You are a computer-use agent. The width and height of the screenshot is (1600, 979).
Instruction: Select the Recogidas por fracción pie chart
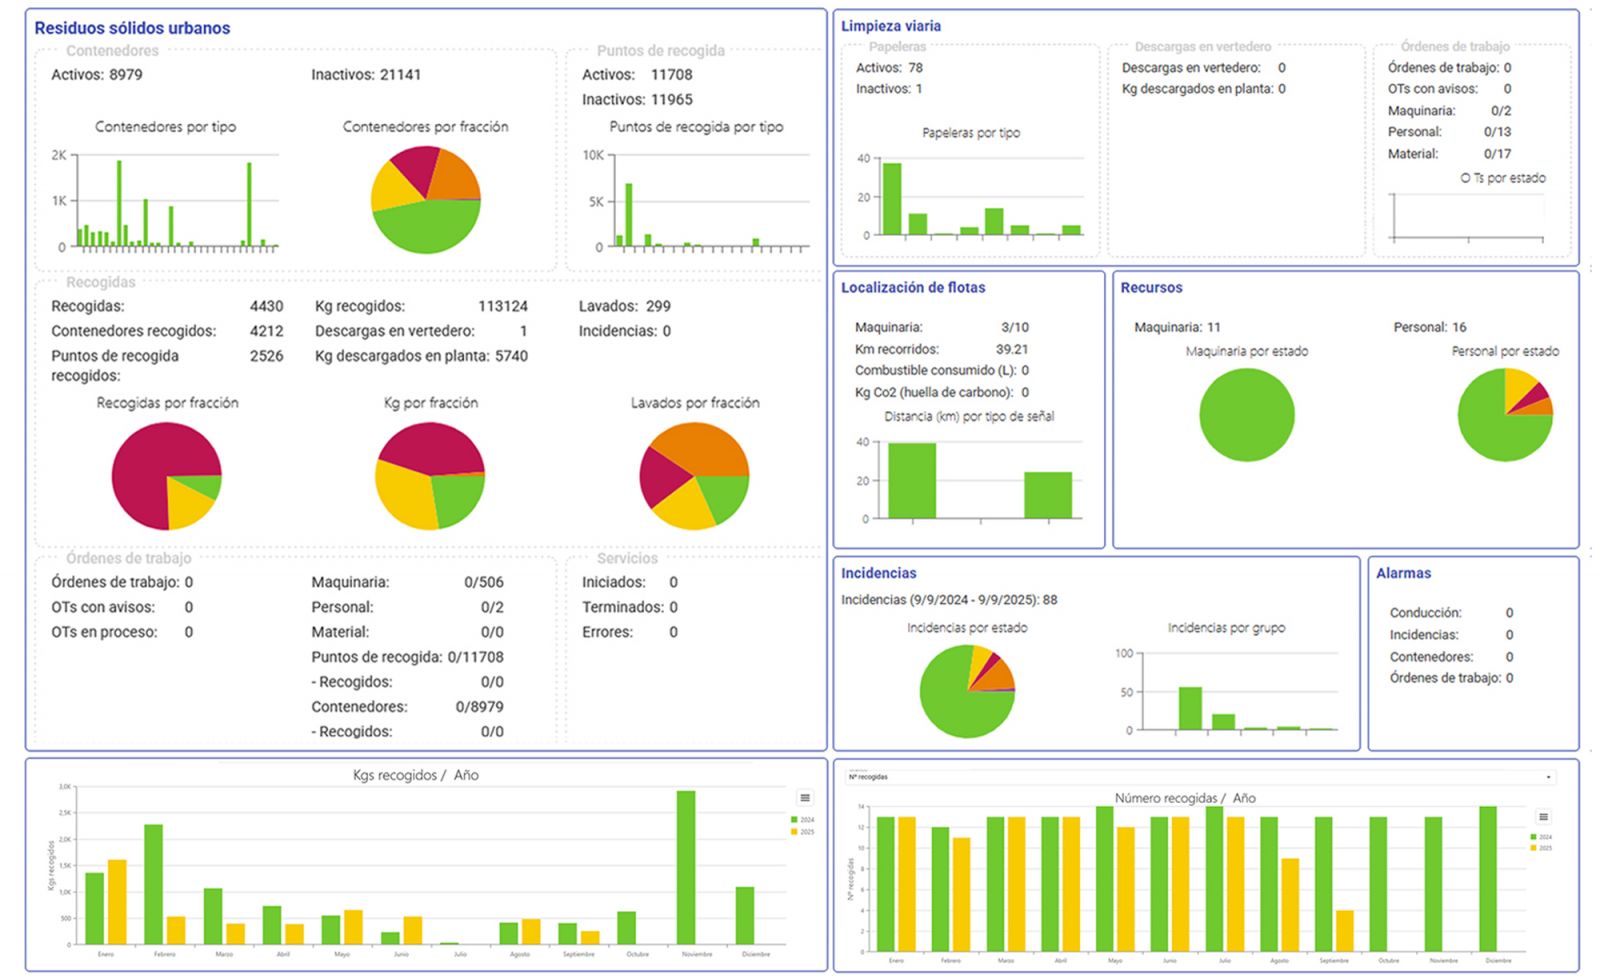click(166, 476)
